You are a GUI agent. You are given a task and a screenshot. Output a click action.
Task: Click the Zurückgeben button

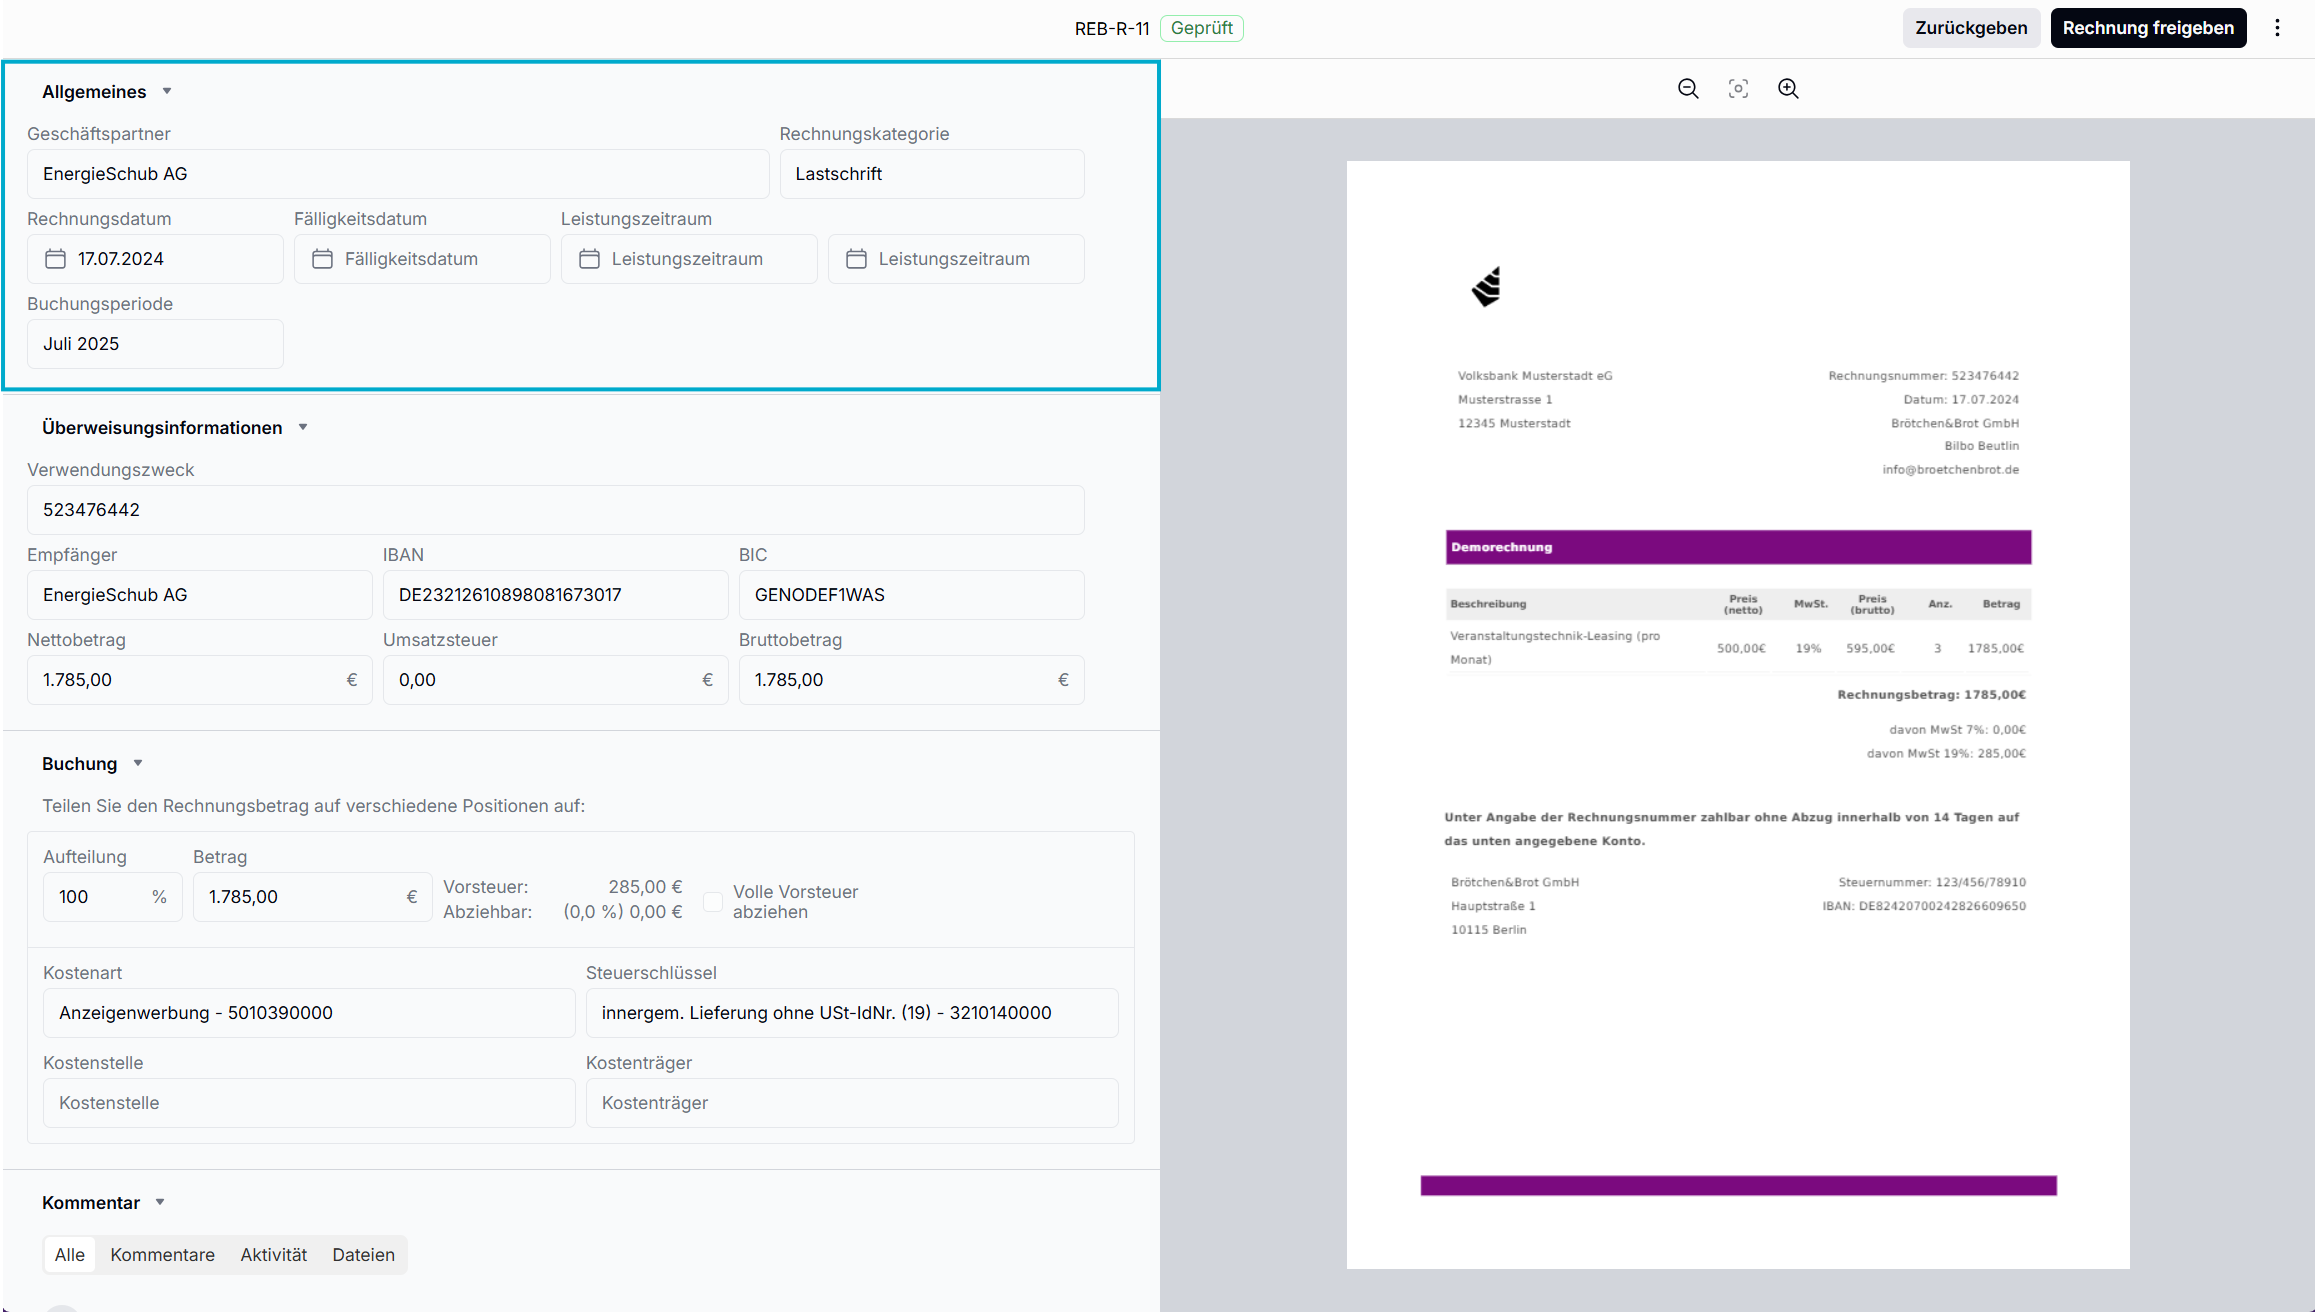point(1971,28)
